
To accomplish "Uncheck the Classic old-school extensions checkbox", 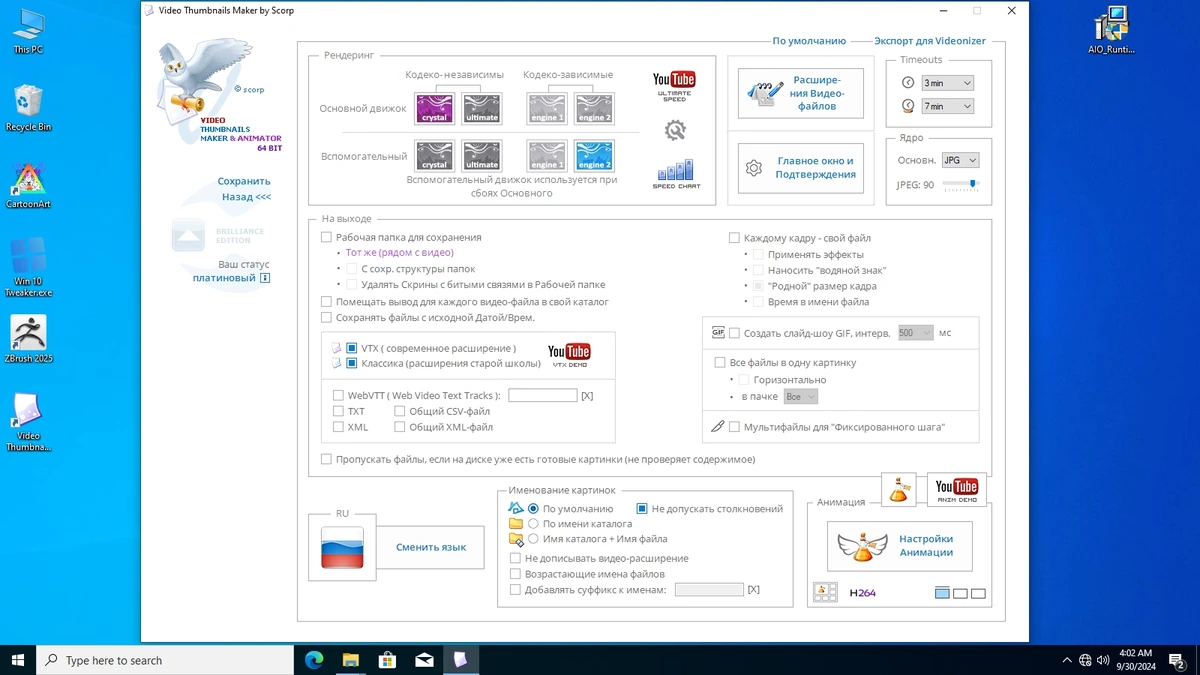I will 352,364.
